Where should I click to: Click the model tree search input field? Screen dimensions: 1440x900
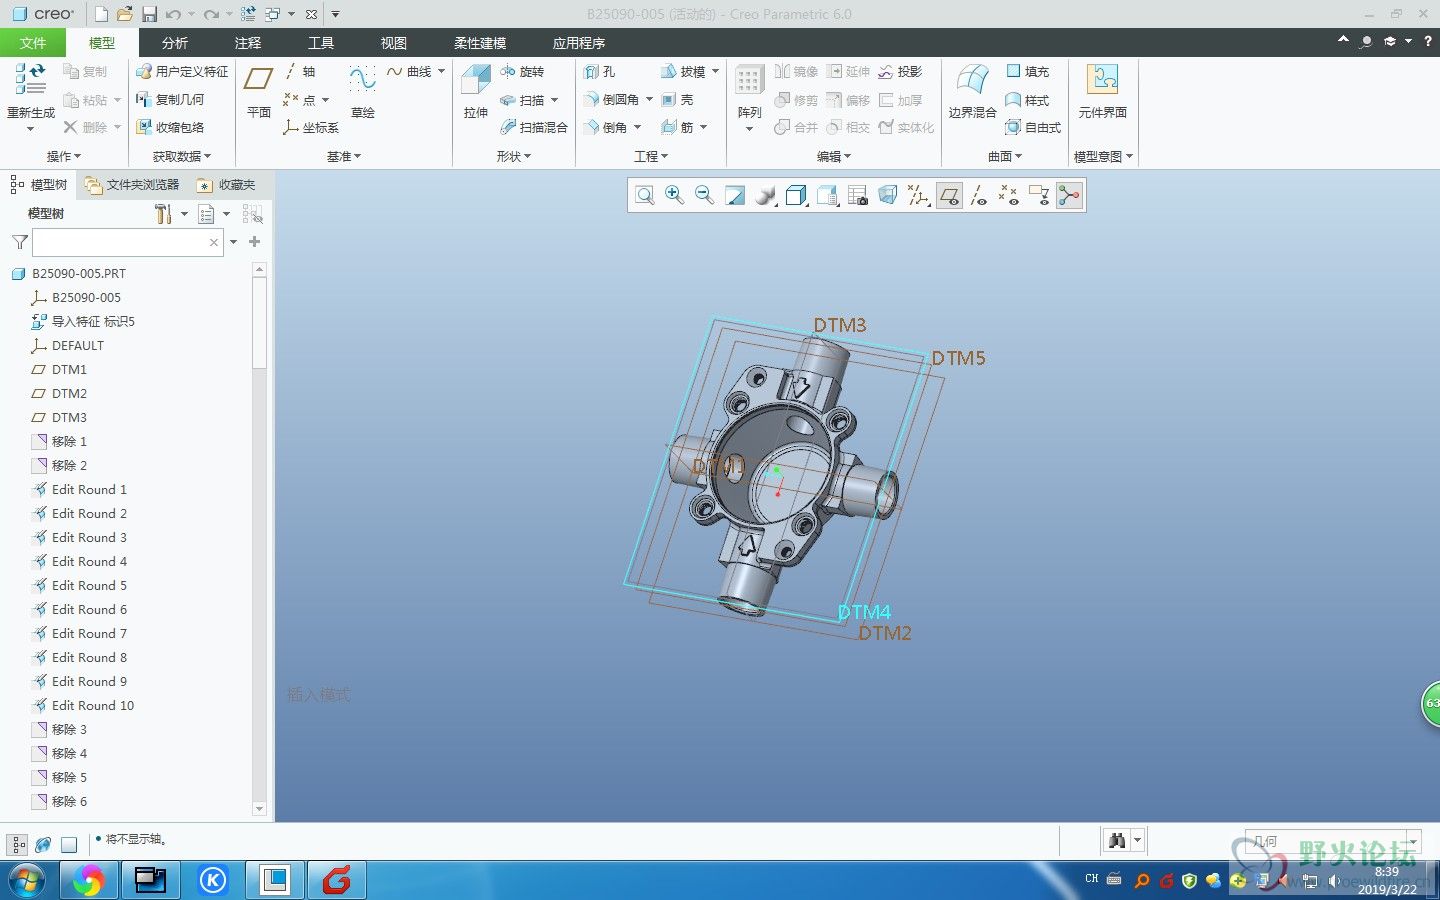point(128,242)
